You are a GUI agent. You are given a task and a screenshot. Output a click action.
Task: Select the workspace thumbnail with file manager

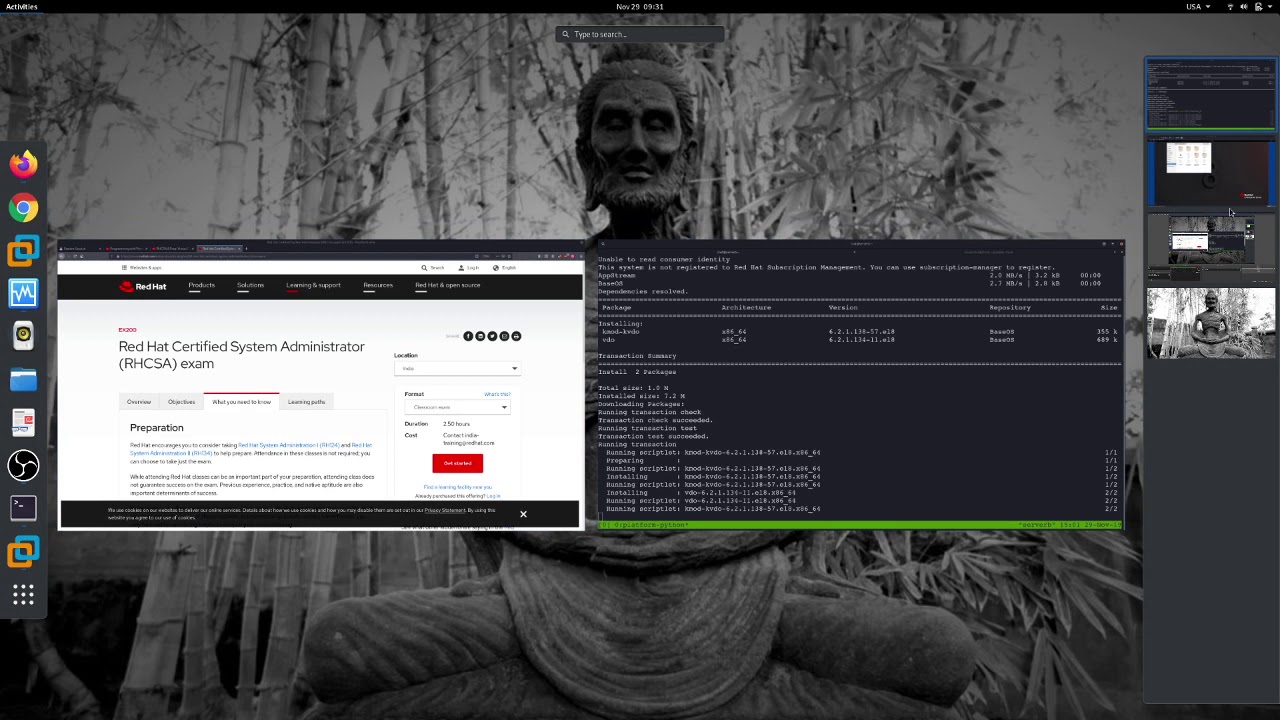1211,174
